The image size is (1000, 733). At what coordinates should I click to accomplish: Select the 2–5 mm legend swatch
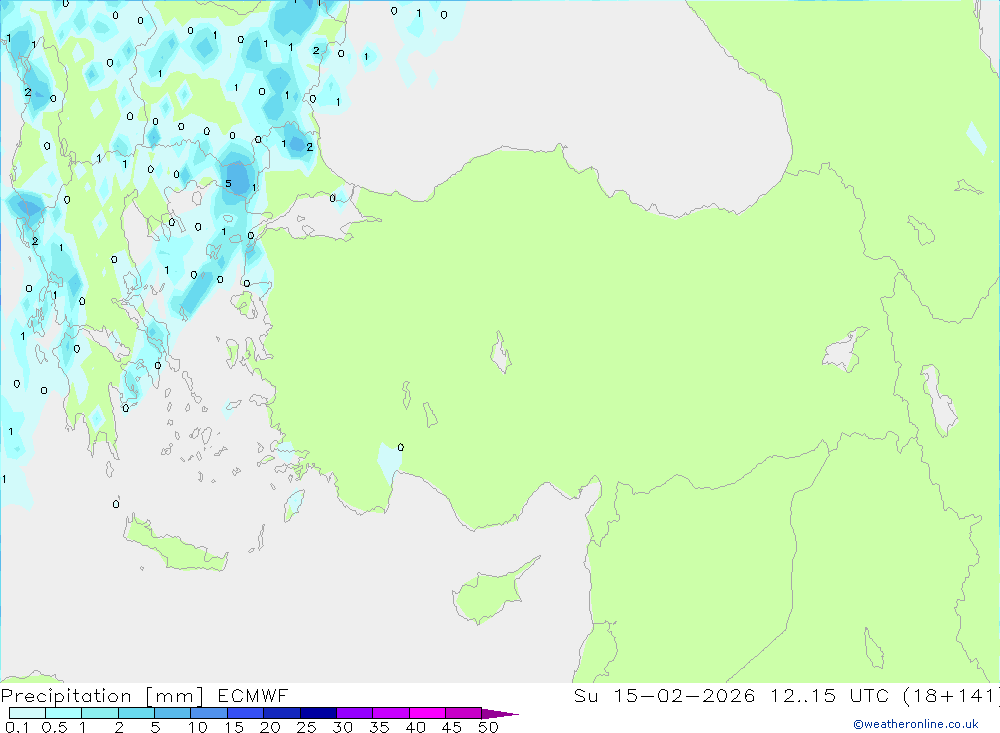point(136,713)
